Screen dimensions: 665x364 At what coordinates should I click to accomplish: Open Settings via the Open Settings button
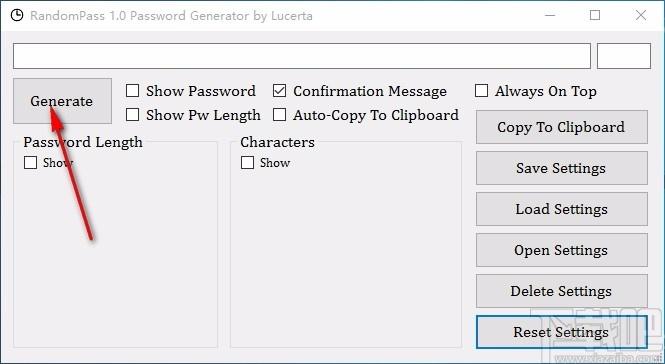(562, 250)
